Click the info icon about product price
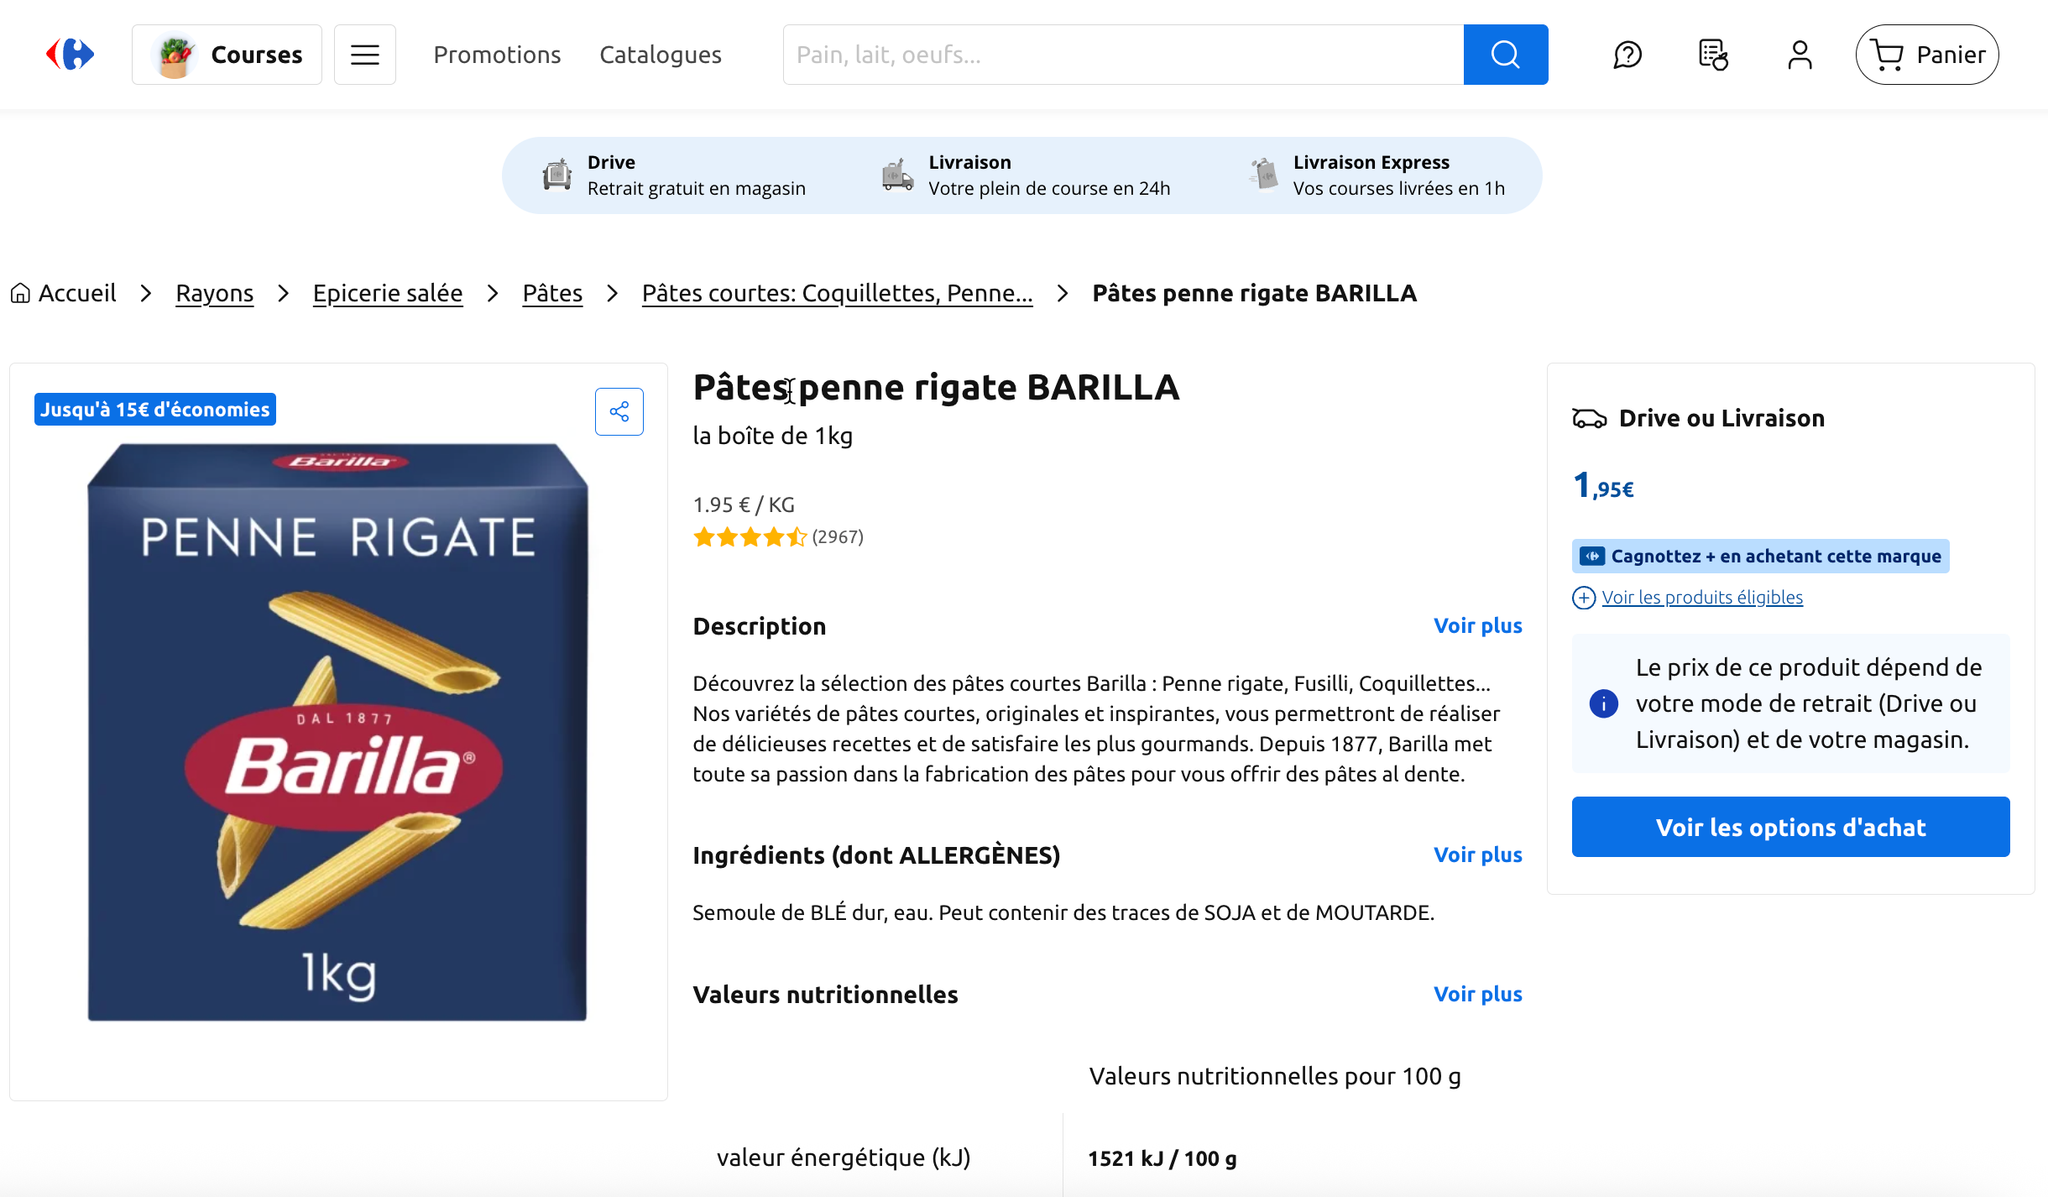Screen dimensions: 2048x1197 pos(1603,704)
